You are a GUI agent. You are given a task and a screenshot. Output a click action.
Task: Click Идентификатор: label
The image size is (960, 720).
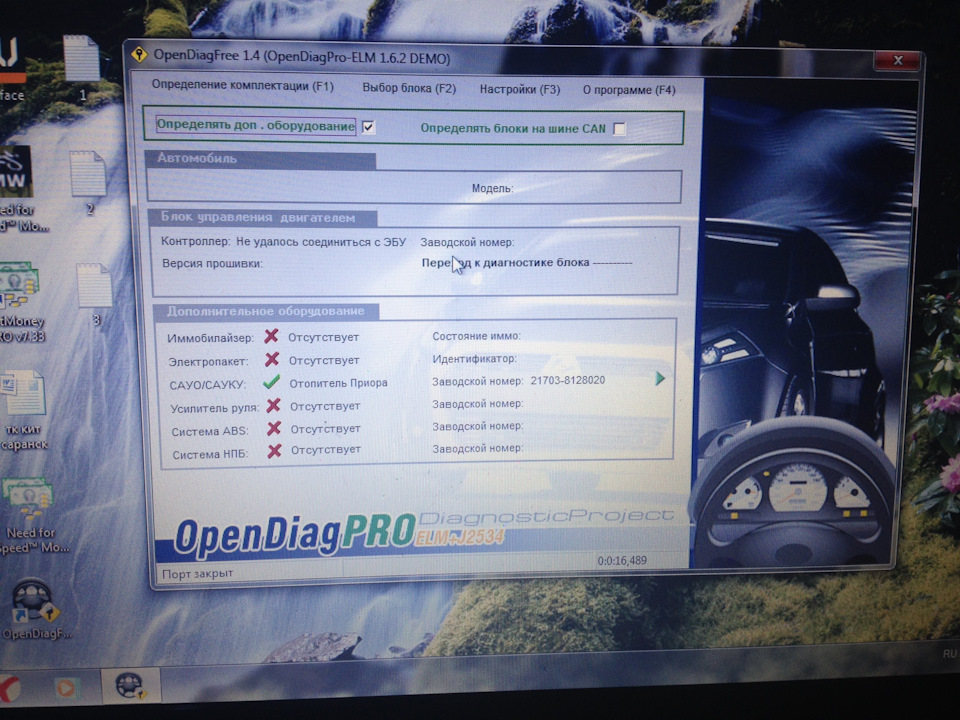[x=474, y=358]
